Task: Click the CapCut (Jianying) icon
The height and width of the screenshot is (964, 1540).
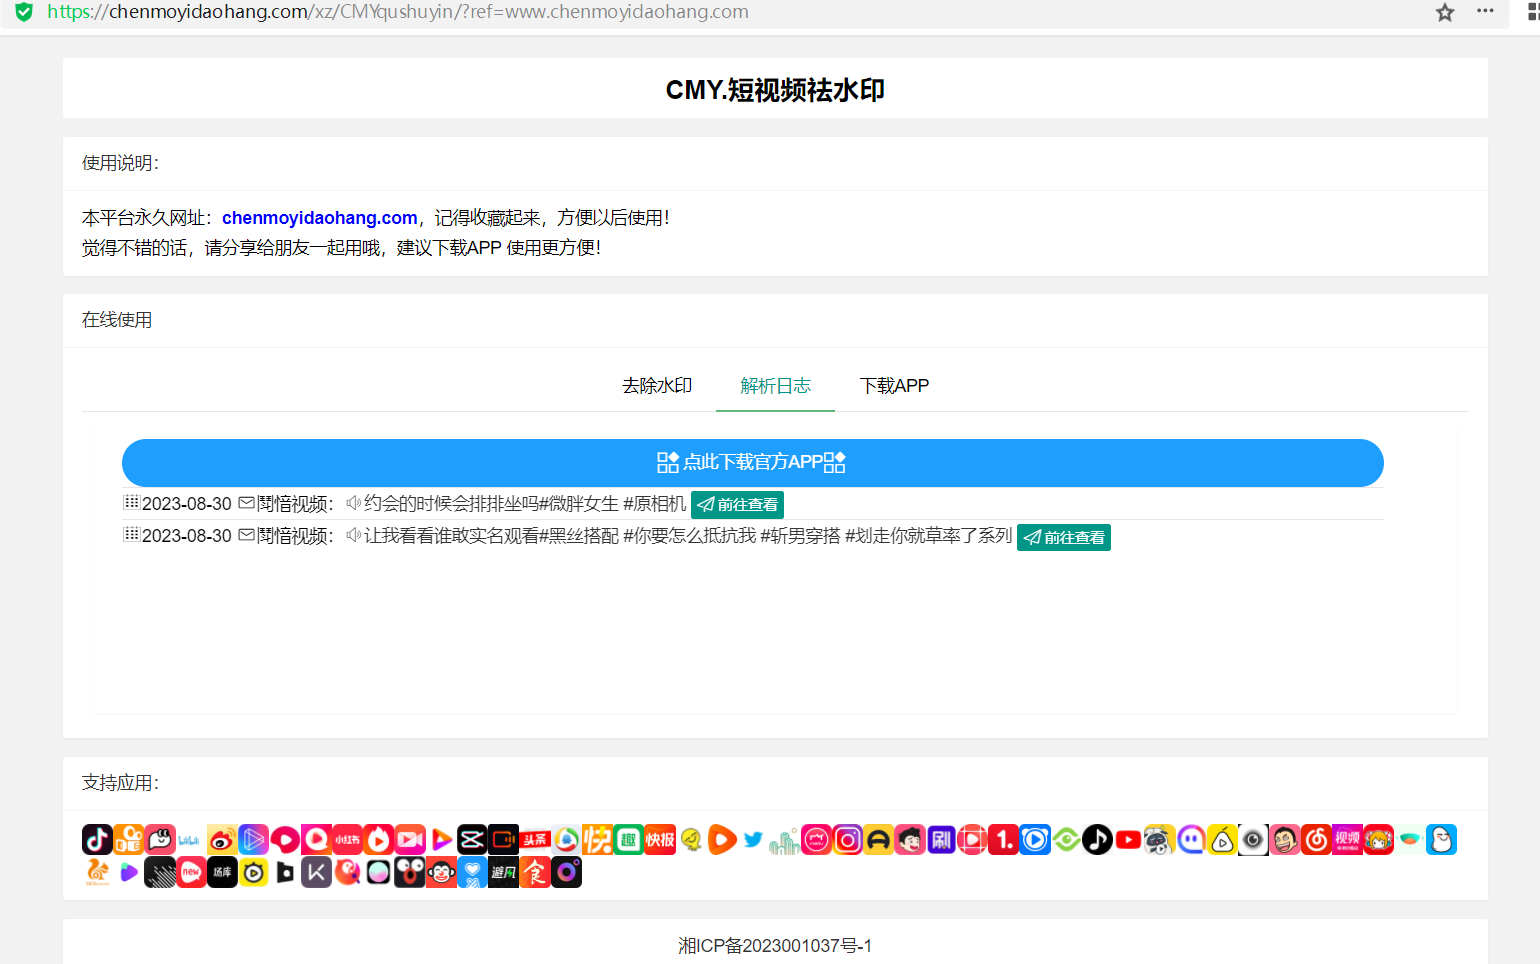Action: click(x=472, y=840)
